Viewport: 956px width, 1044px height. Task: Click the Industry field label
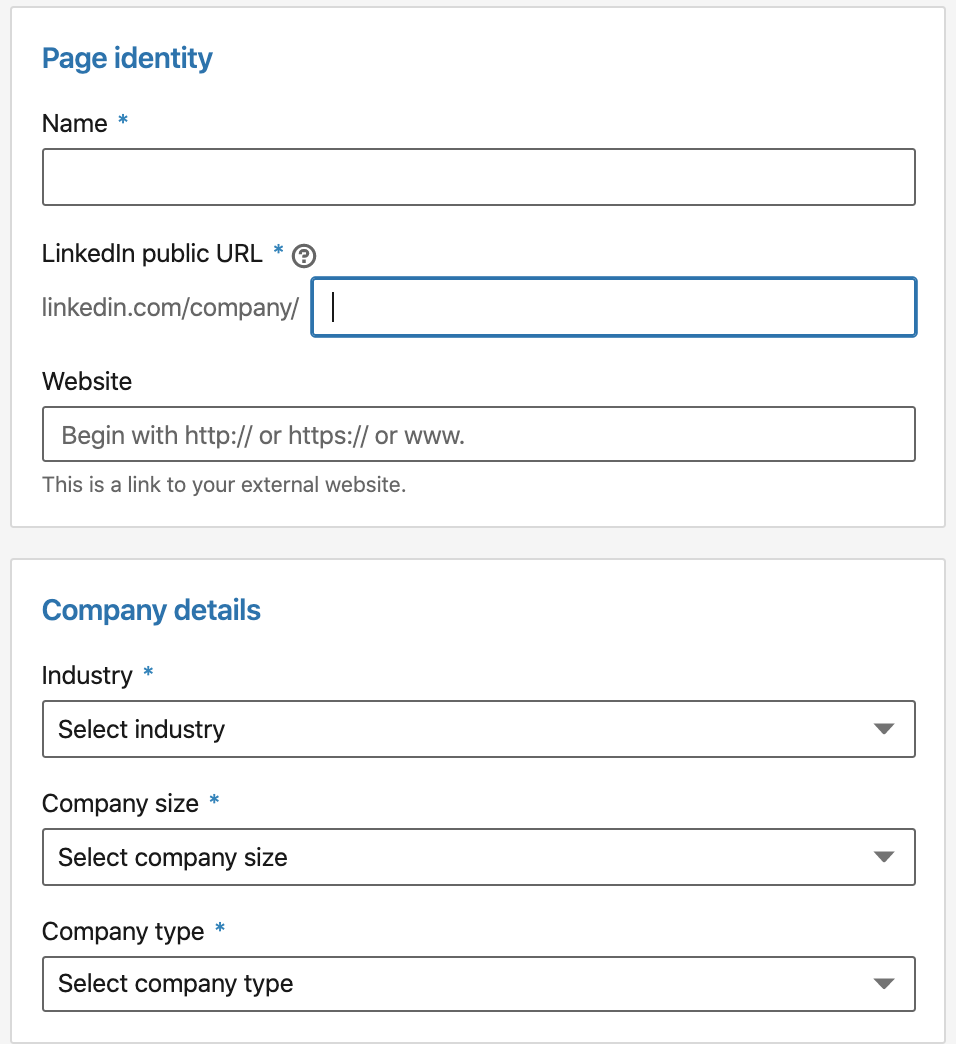pos(87,676)
